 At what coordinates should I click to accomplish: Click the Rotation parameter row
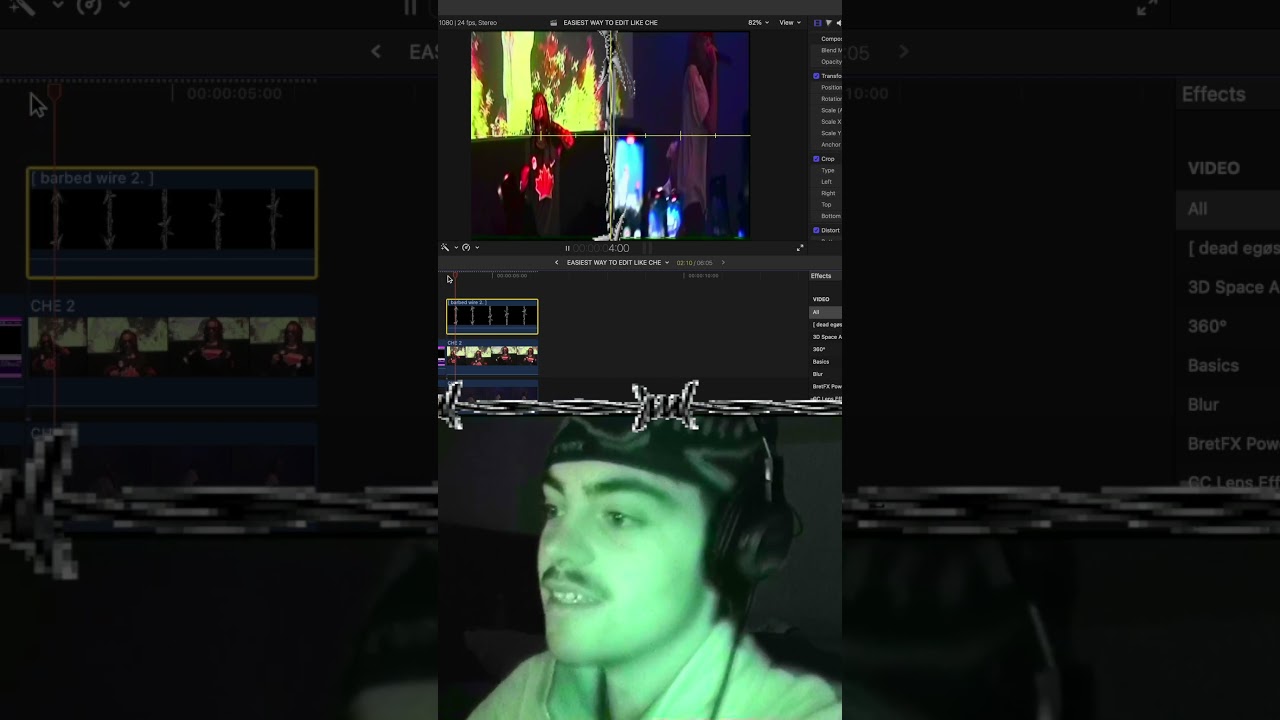click(827, 99)
